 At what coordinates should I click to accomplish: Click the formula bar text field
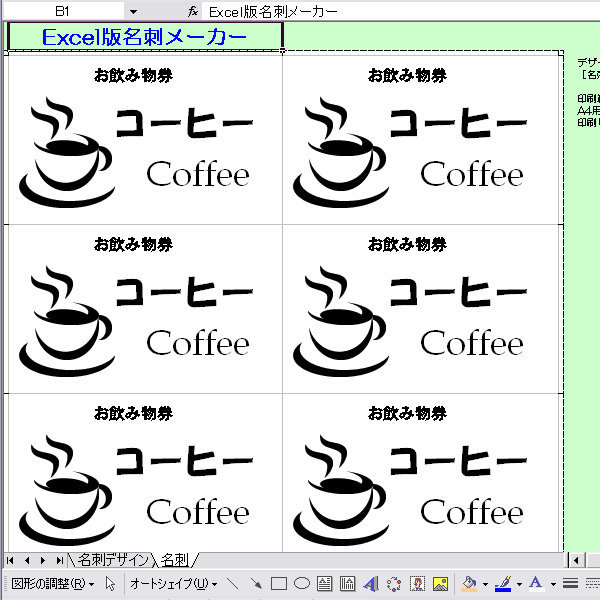point(400,11)
